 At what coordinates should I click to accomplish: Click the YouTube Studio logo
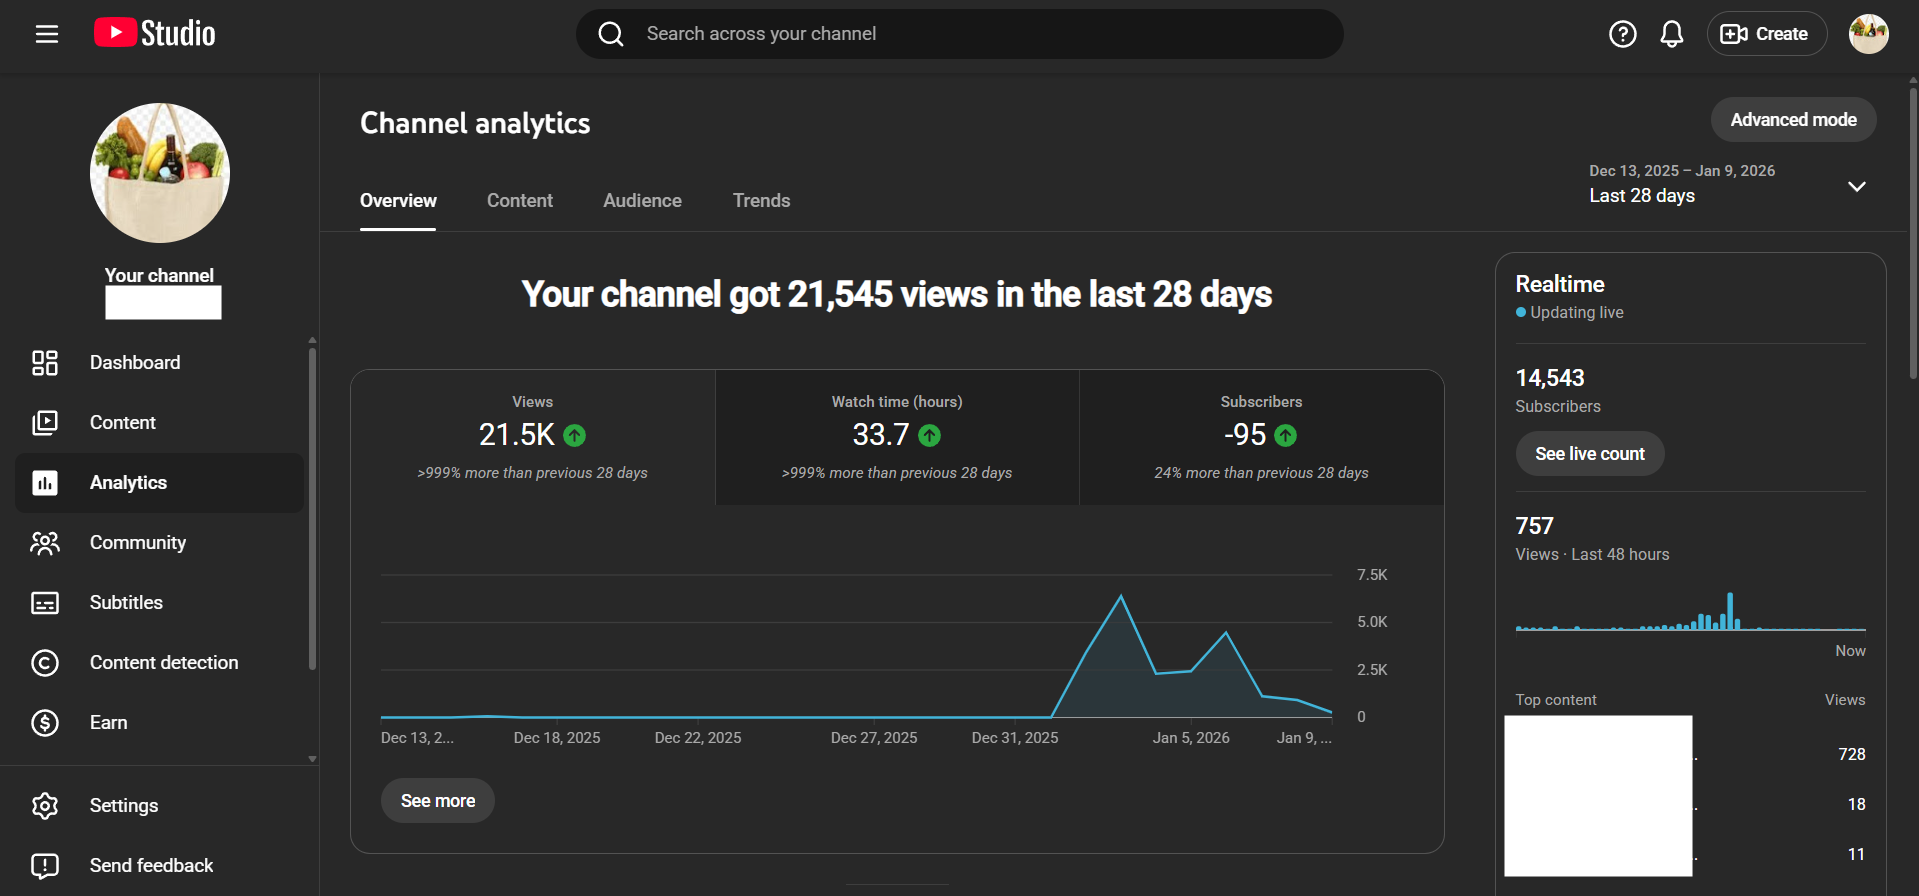pyautogui.click(x=155, y=34)
